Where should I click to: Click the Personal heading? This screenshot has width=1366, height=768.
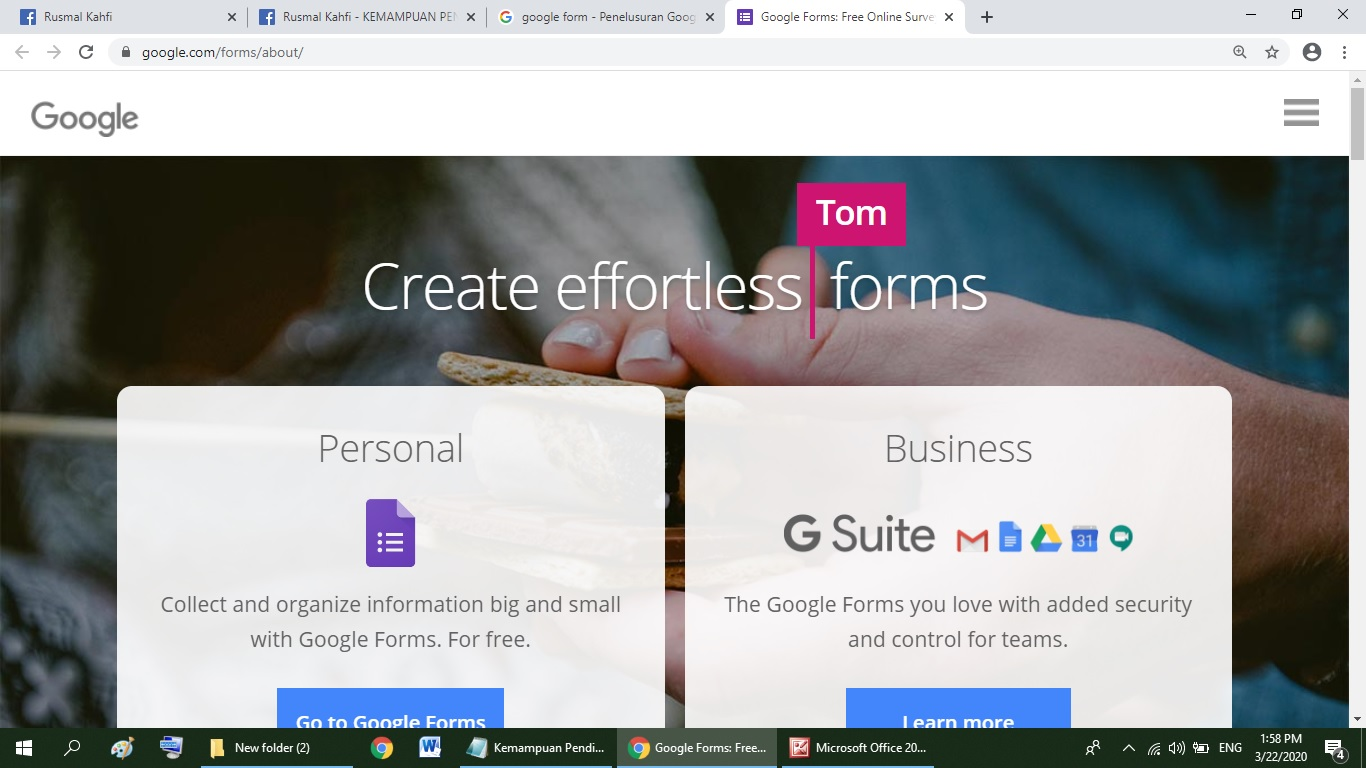tap(391, 449)
